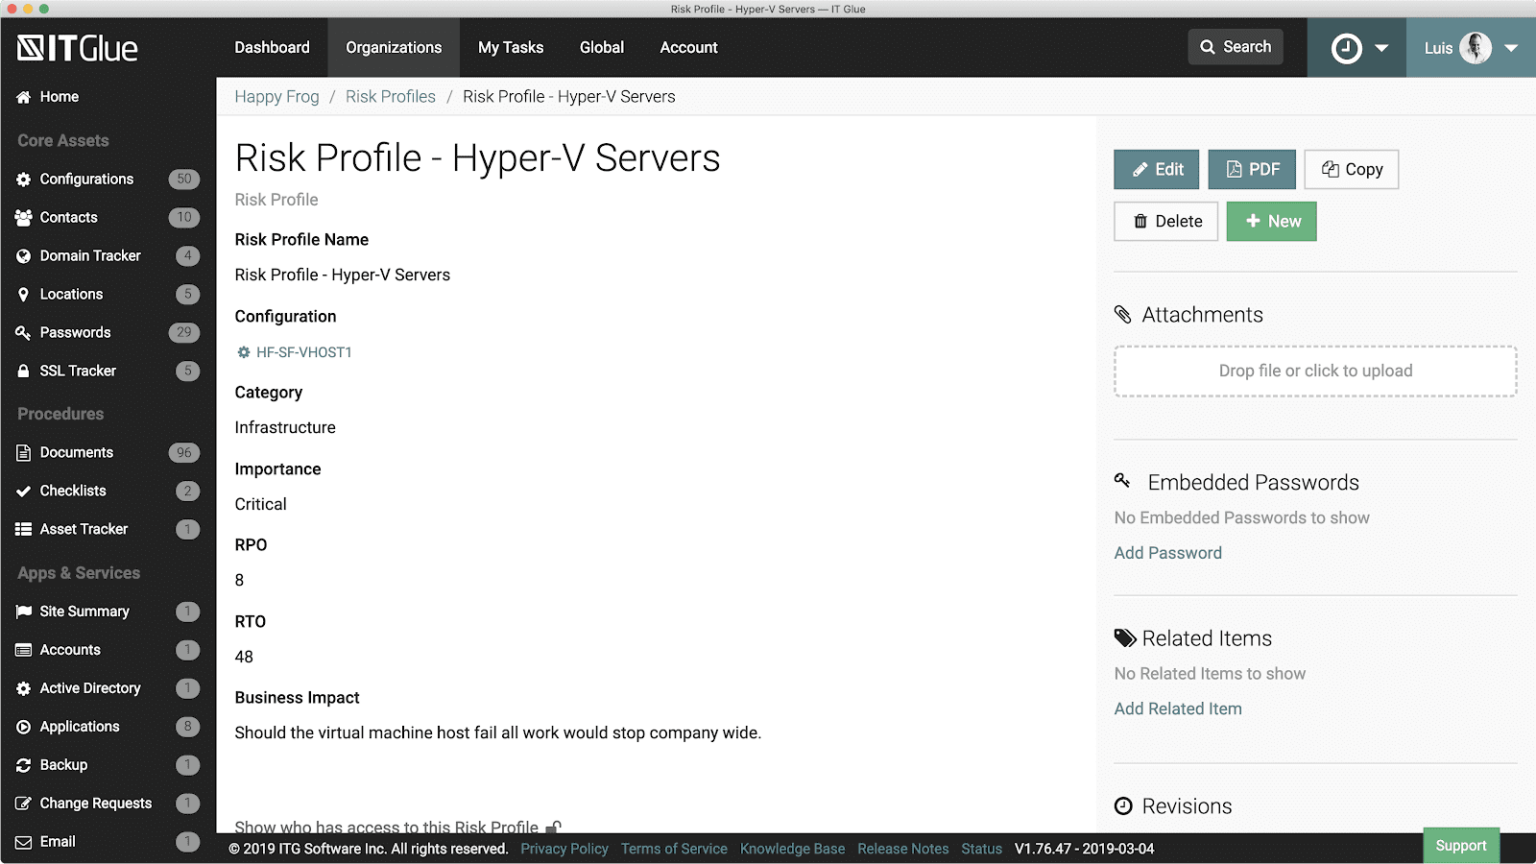Open the HF-SF-VHOST1 configuration link
1536x864 pixels.
303,352
